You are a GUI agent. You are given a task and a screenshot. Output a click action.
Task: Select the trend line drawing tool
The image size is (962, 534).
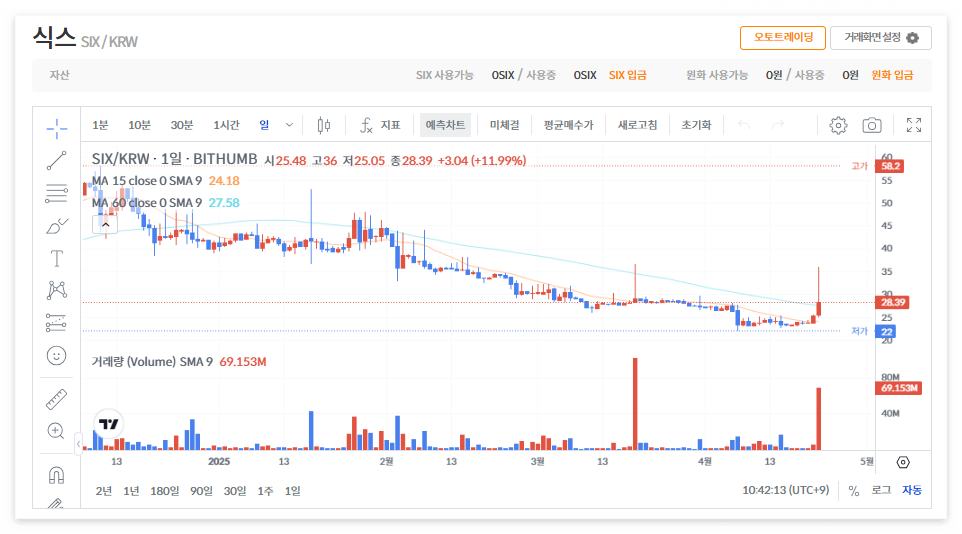click(x=56, y=161)
